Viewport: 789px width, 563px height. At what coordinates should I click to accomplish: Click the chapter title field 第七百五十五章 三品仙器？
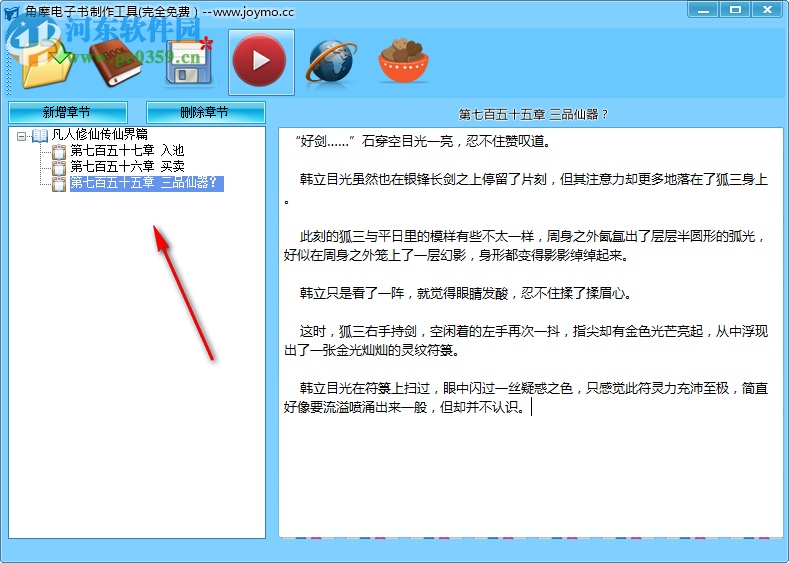click(x=533, y=115)
